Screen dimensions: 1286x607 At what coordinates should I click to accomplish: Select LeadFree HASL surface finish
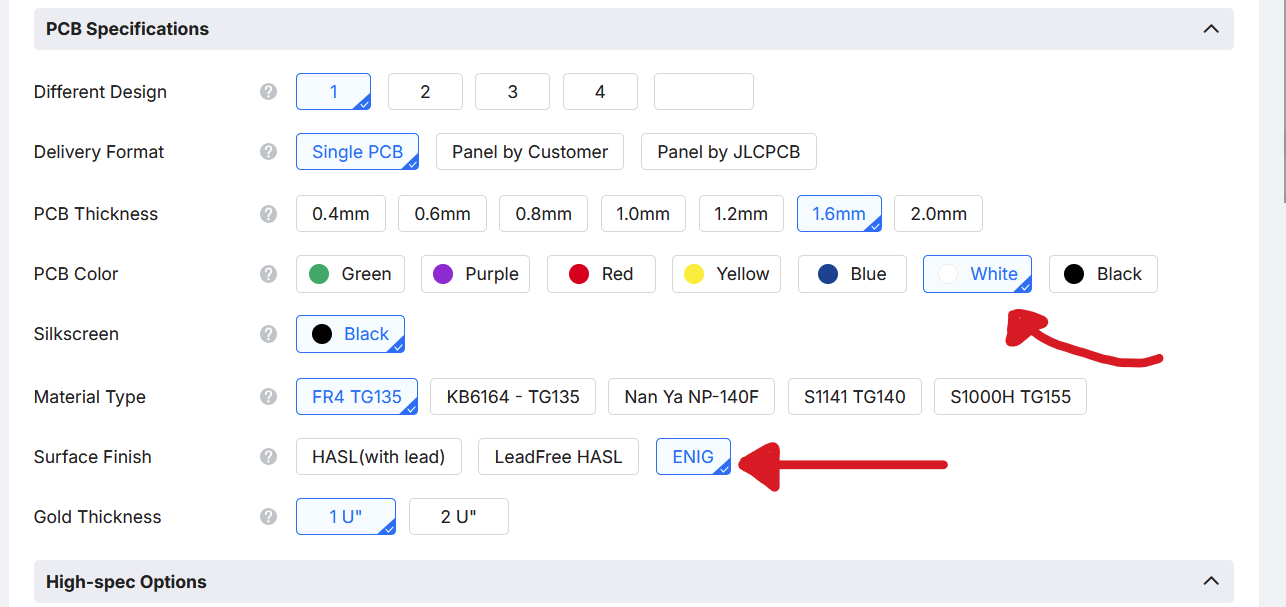click(558, 457)
